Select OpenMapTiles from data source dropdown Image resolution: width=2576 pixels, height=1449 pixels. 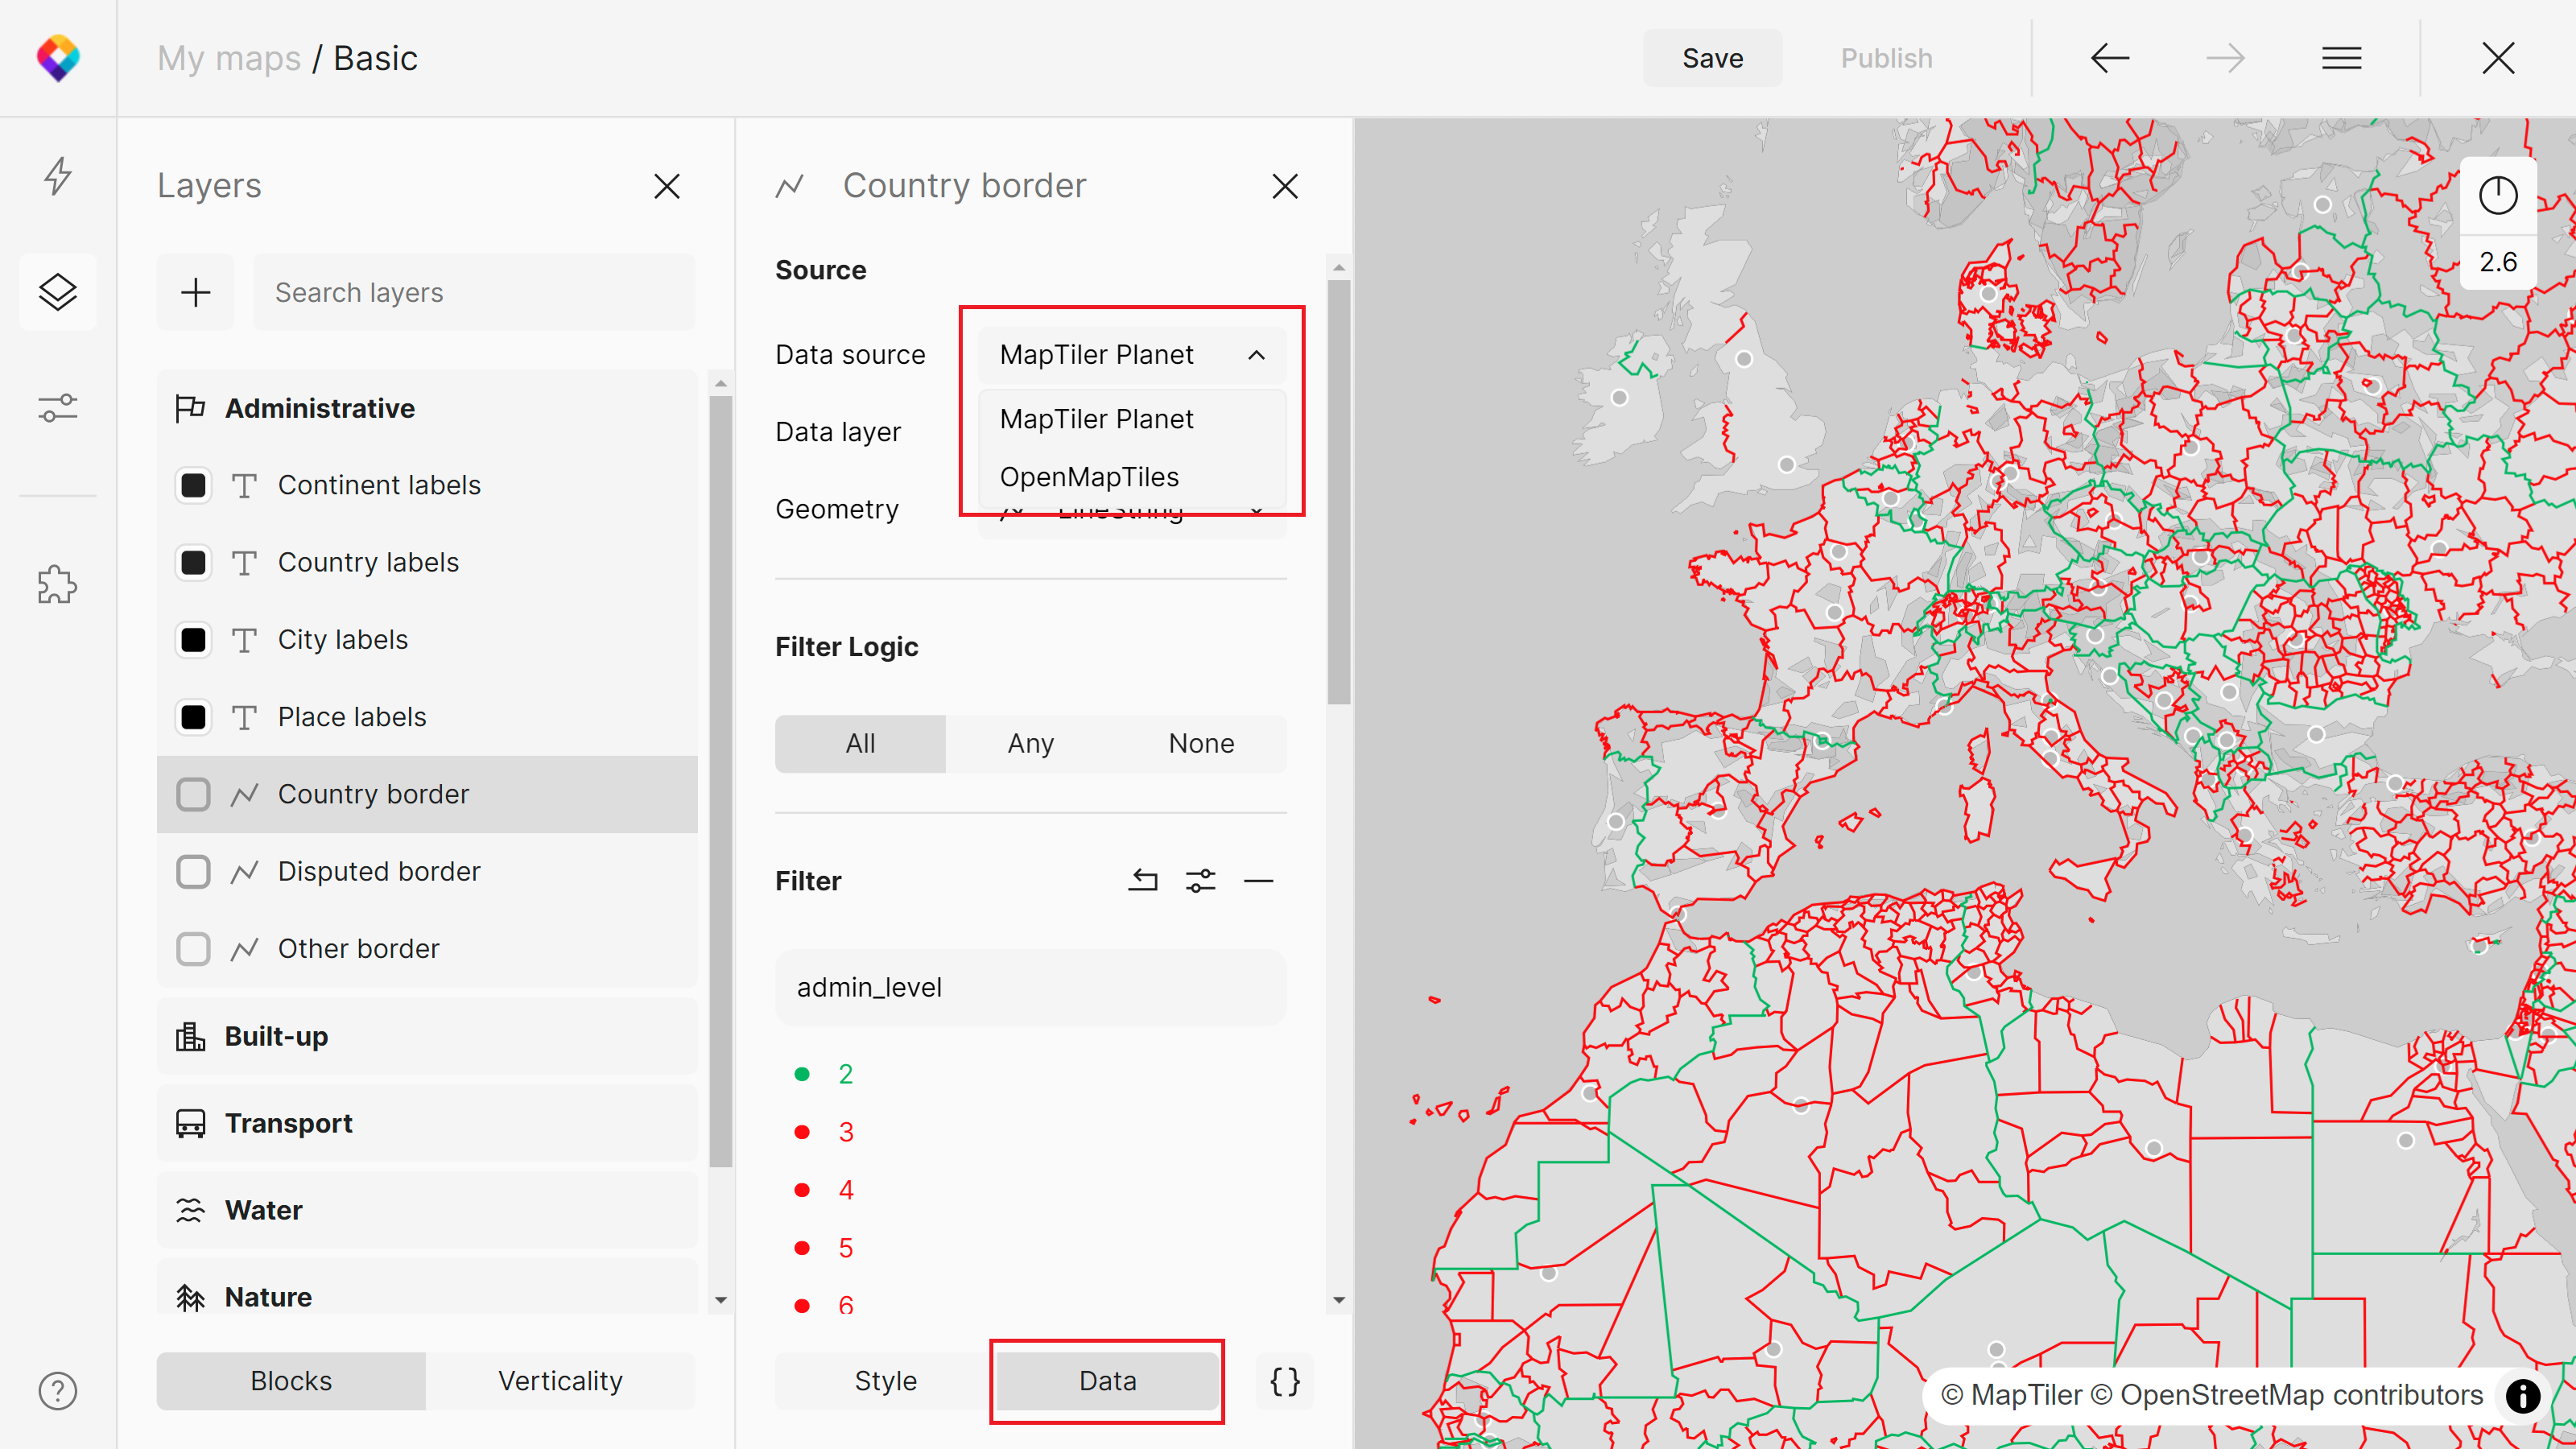(1084, 476)
